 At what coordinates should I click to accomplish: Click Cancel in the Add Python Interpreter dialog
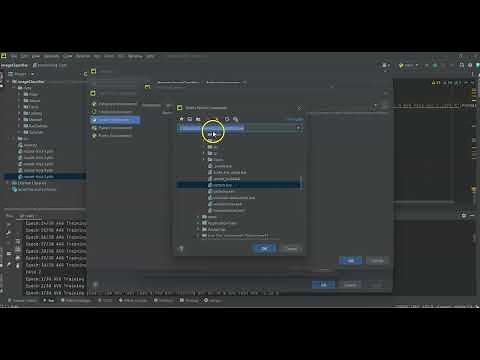pos(377,261)
